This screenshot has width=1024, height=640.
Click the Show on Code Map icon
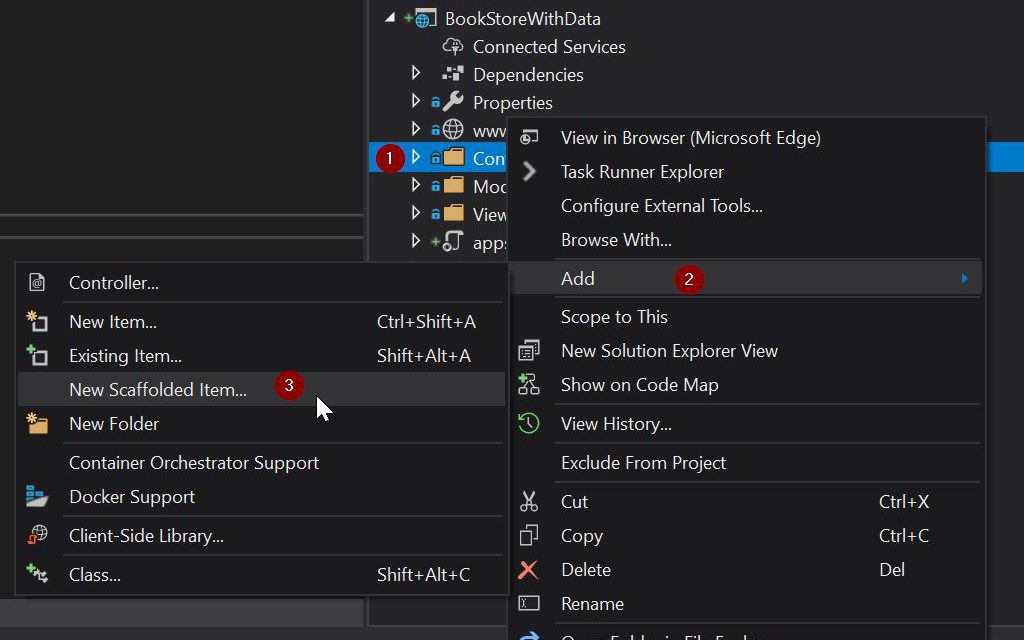pyautogui.click(x=529, y=385)
